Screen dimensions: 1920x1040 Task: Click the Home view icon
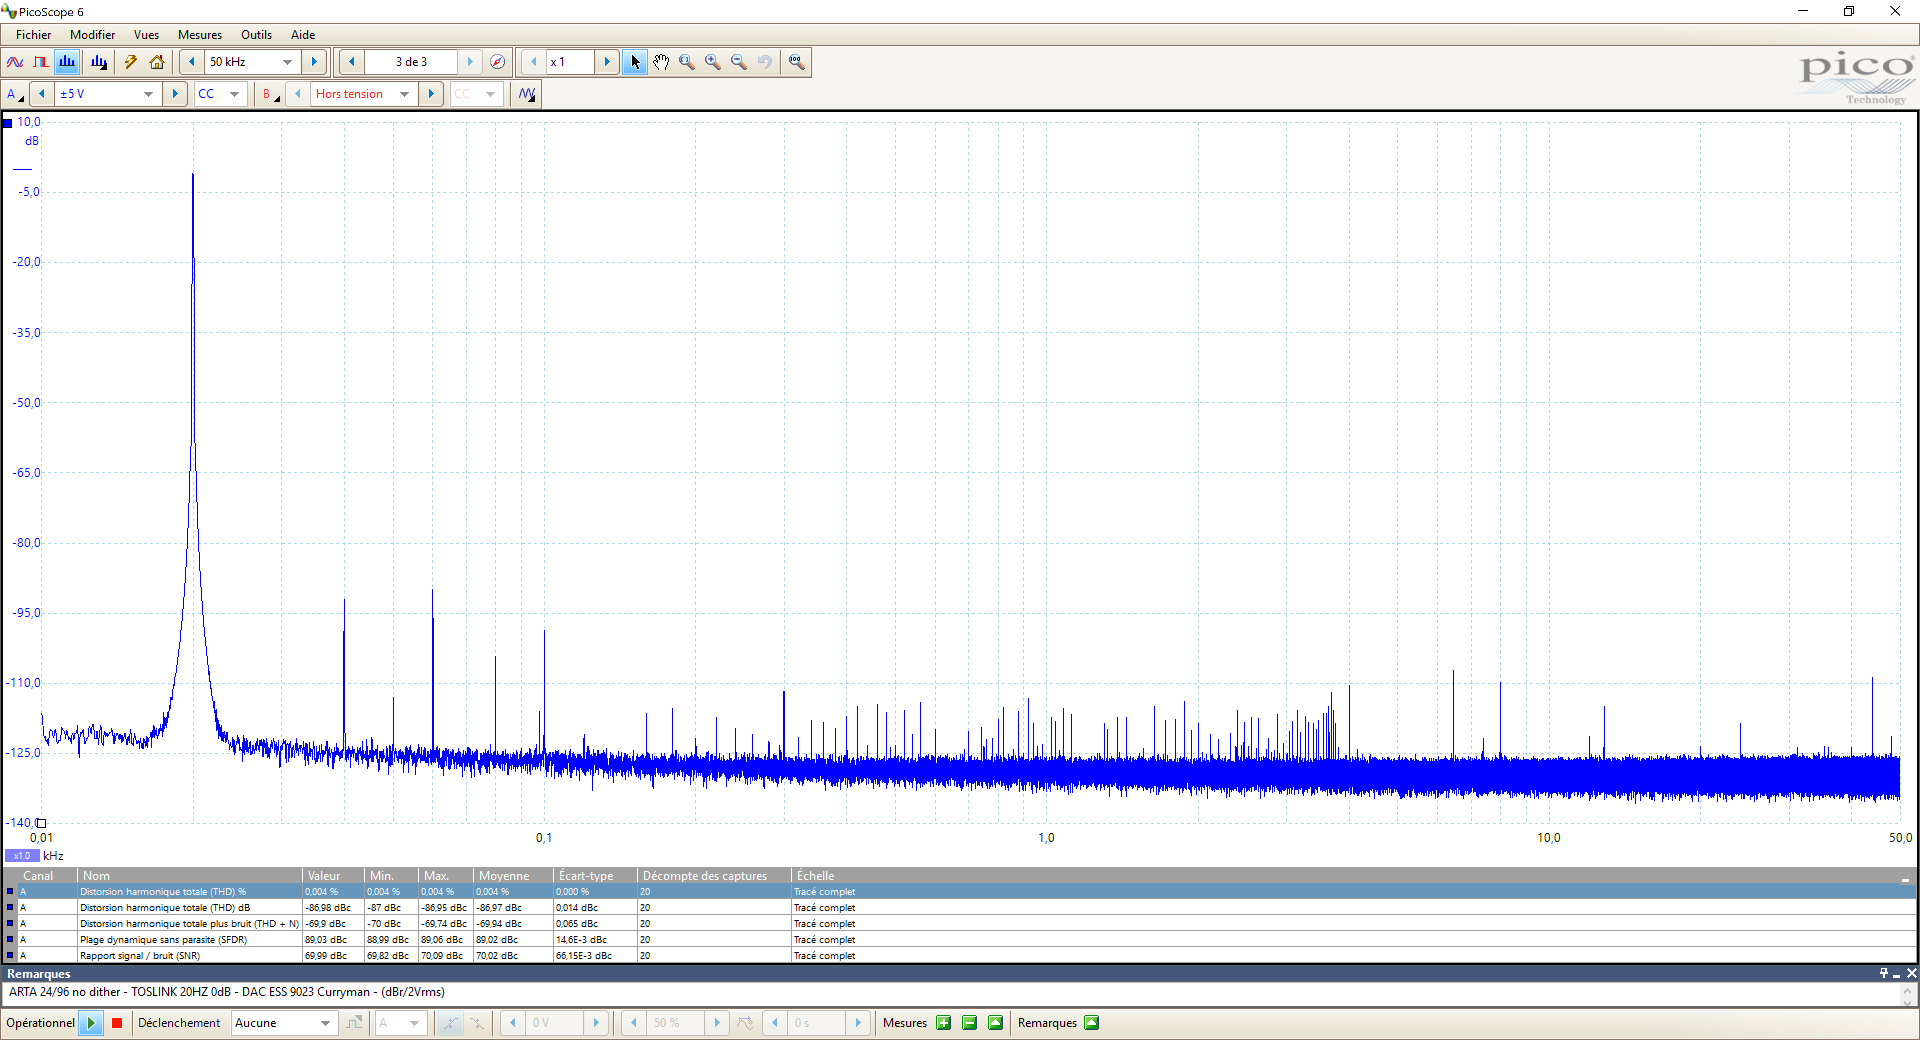157,62
